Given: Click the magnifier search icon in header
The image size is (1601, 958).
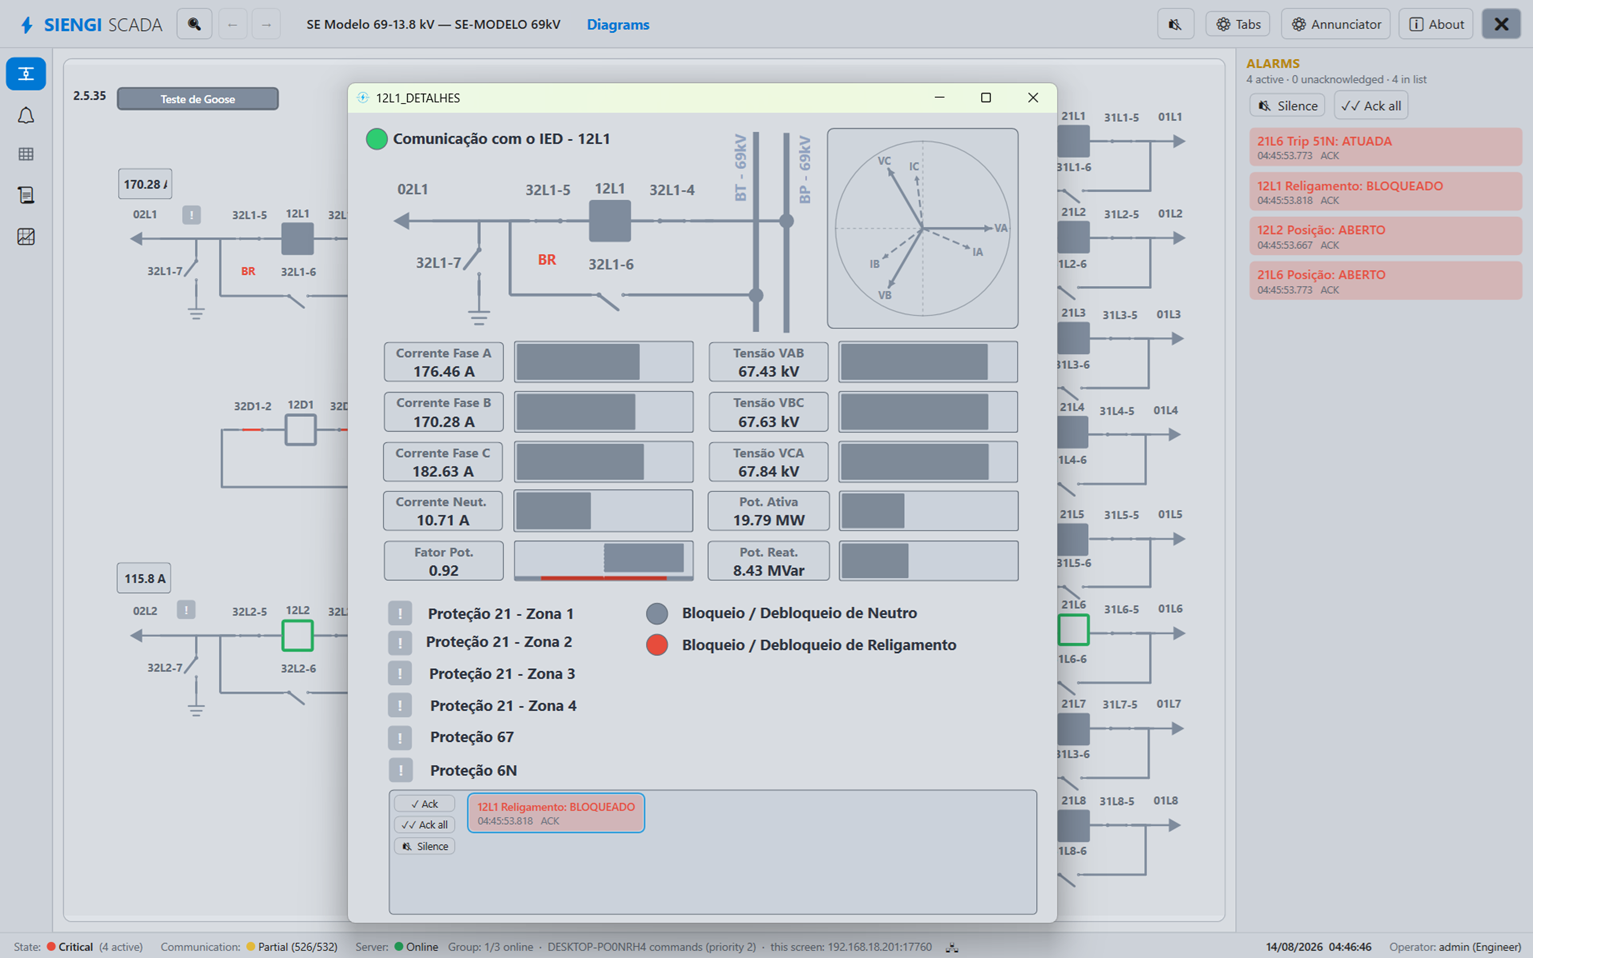Looking at the screenshot, I should 194,24.
